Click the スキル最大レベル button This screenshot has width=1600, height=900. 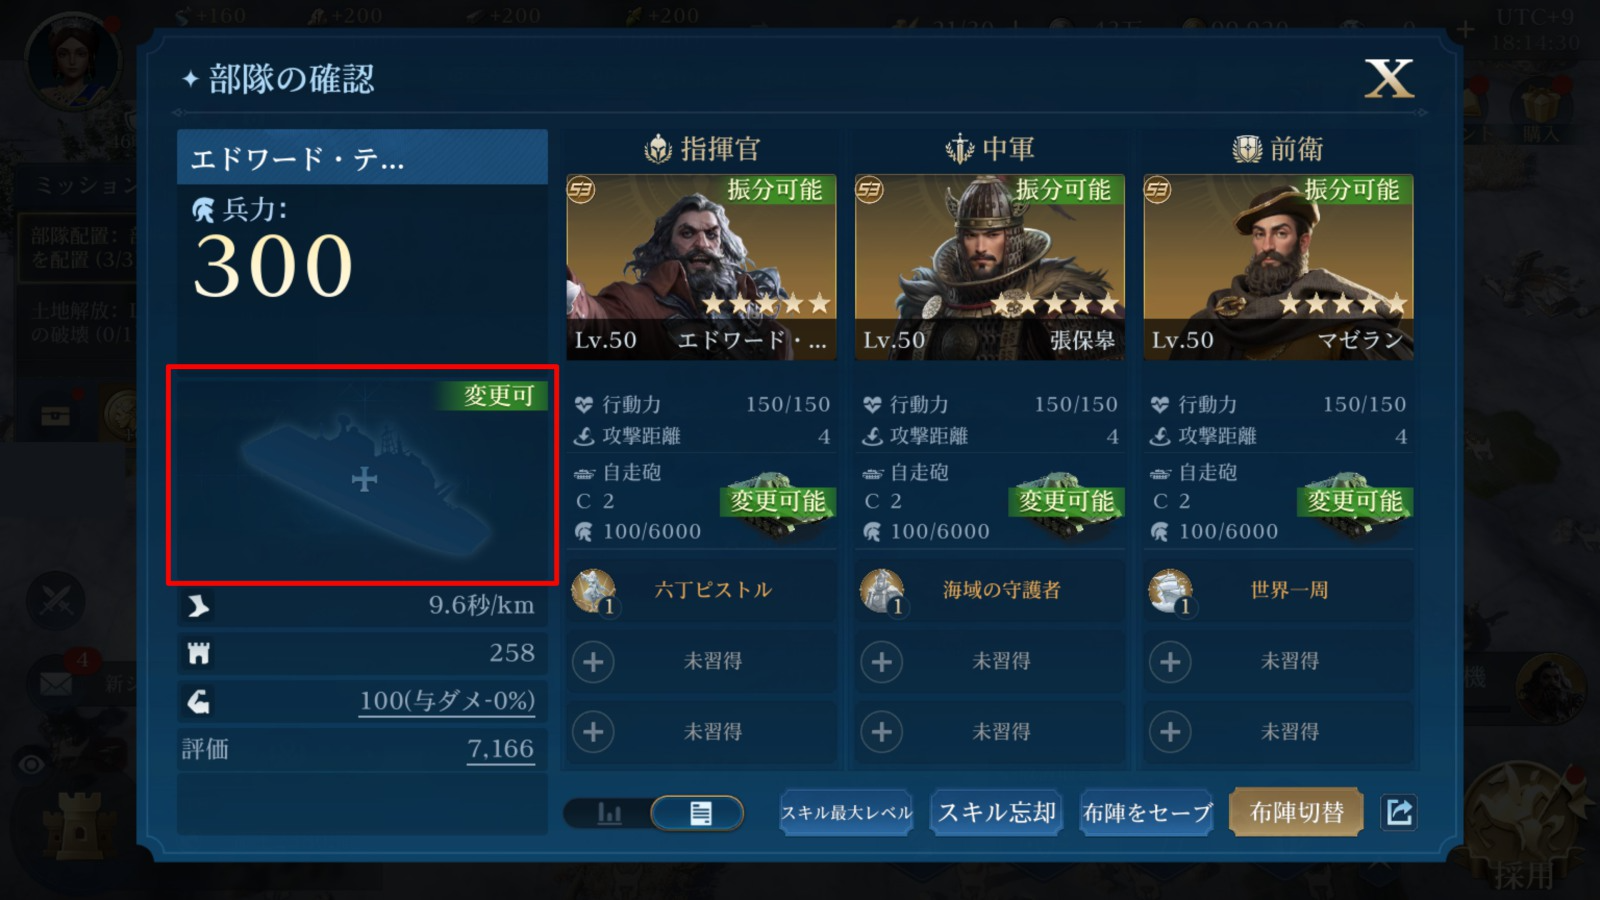pyautogui.click(x=846, y=813)
